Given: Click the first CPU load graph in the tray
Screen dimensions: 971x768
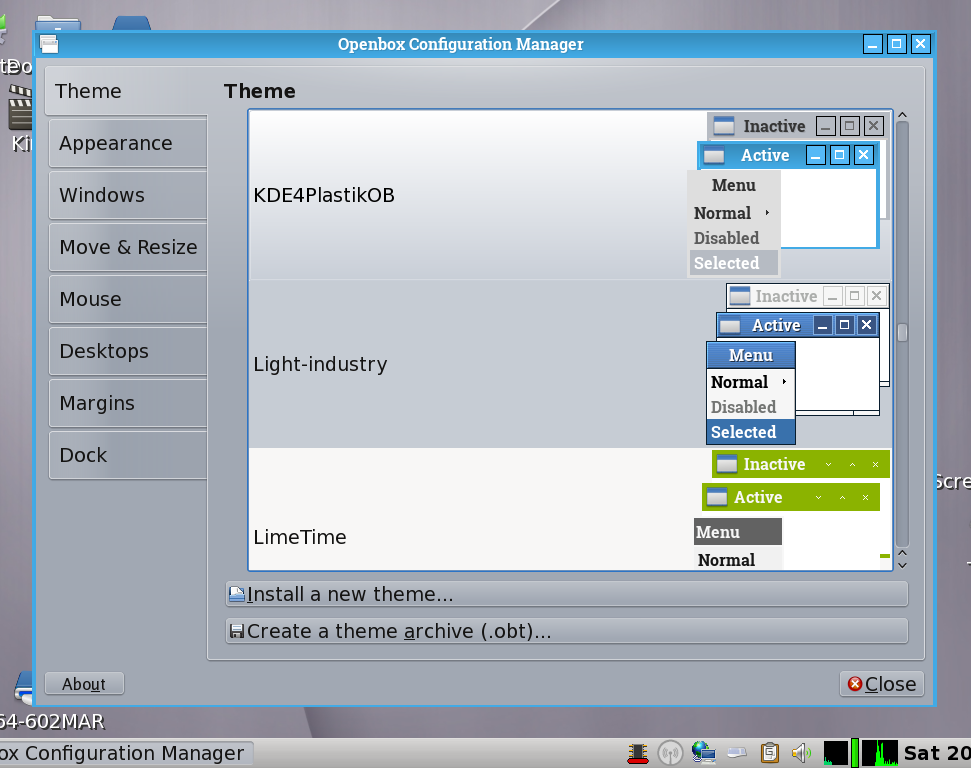Looking at the screenshot, I should (x=835, y=753).
